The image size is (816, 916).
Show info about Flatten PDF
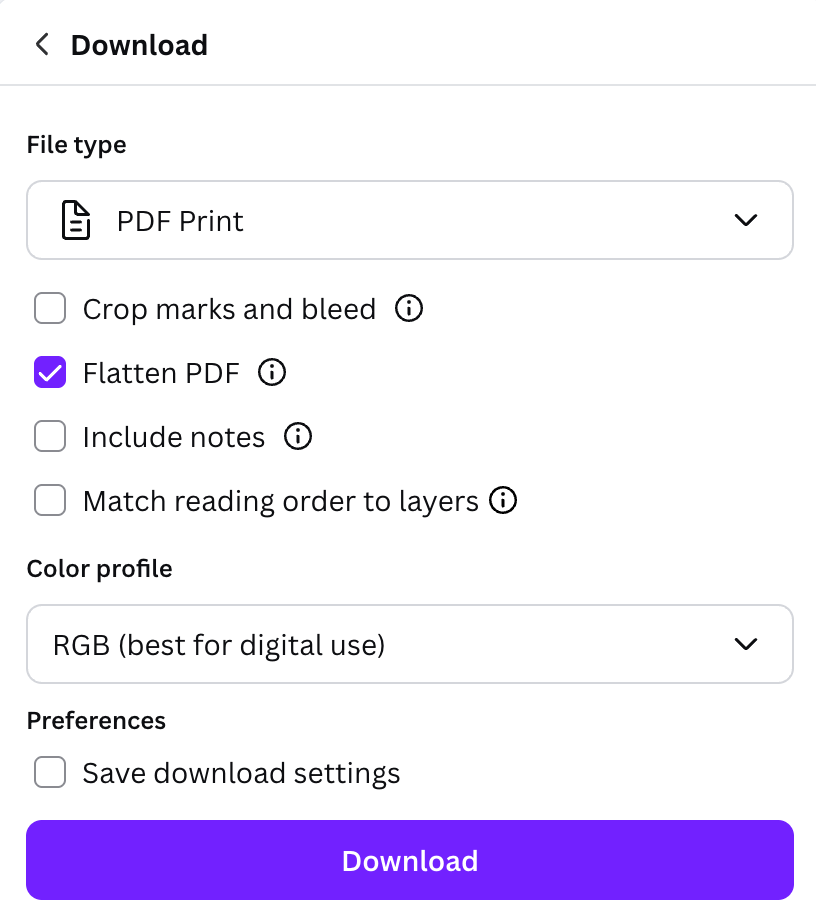272,373
